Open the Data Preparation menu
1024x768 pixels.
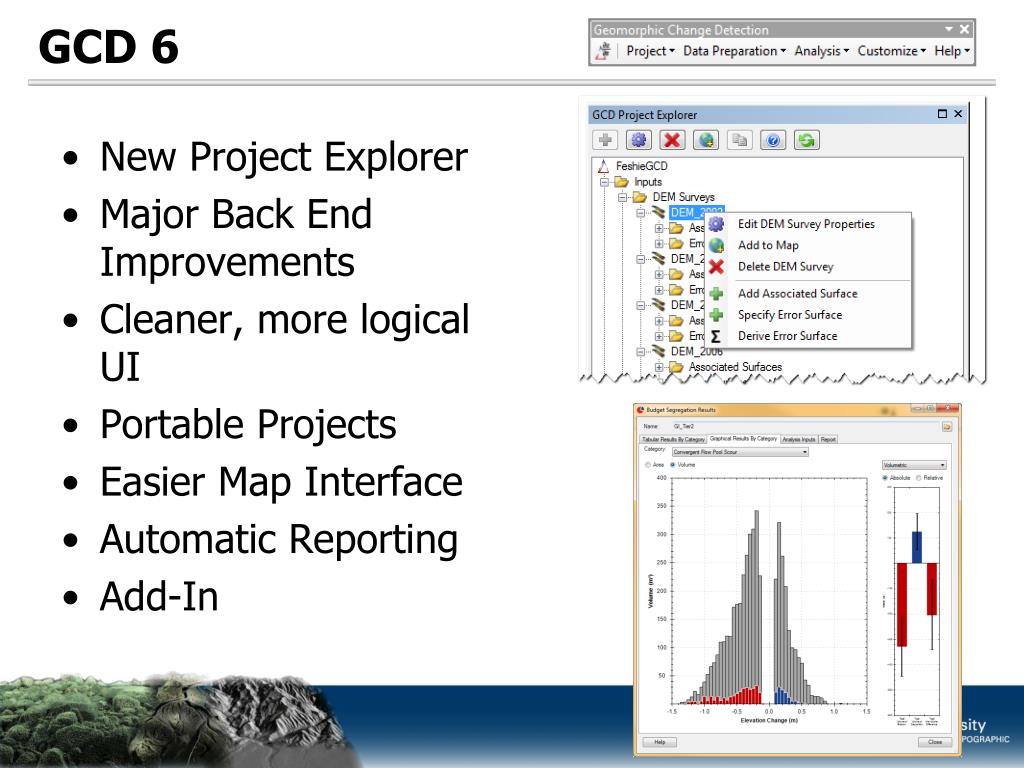coord(735,51)
